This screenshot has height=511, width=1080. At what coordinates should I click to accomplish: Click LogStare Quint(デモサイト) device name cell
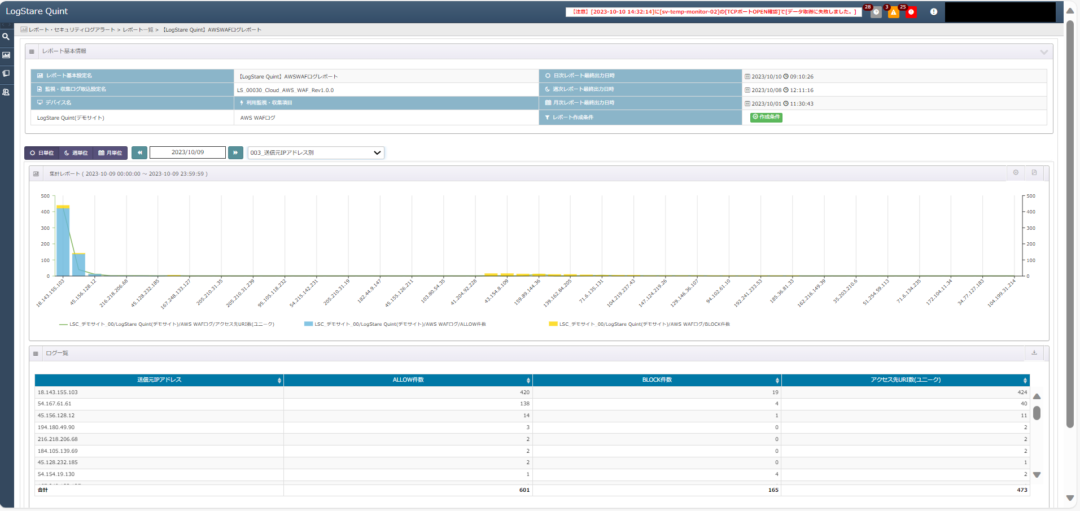[133, 118]
